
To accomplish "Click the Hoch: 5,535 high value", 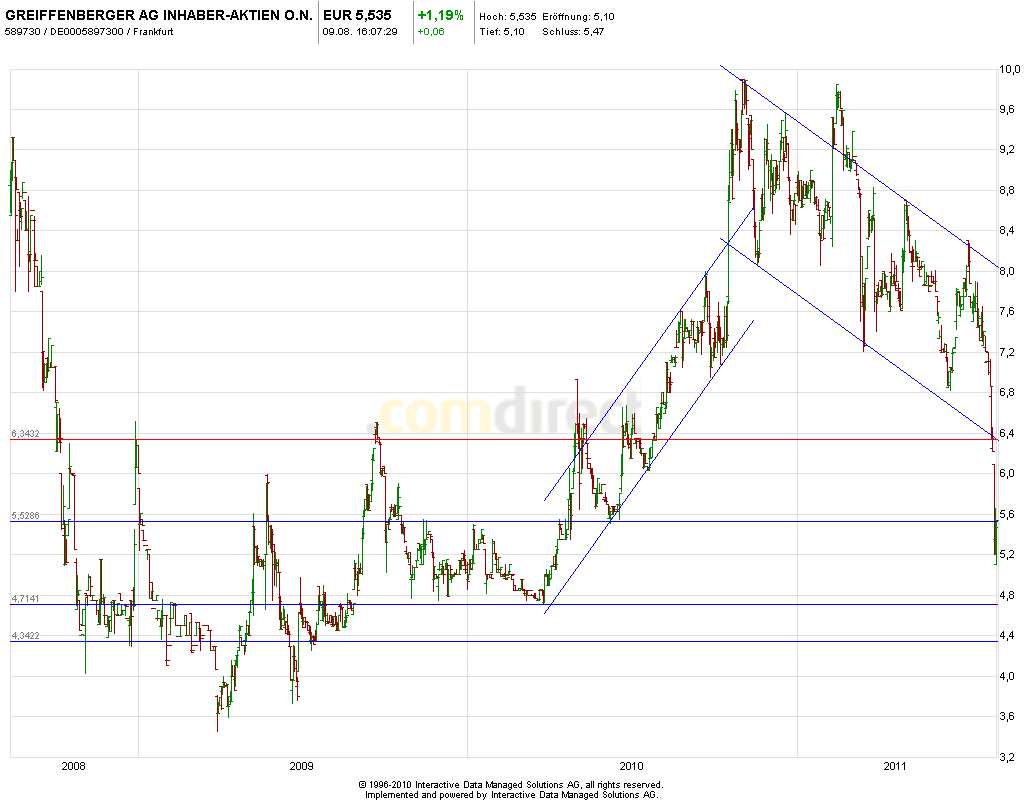I will pyautogui.click(x=507, y=17).
